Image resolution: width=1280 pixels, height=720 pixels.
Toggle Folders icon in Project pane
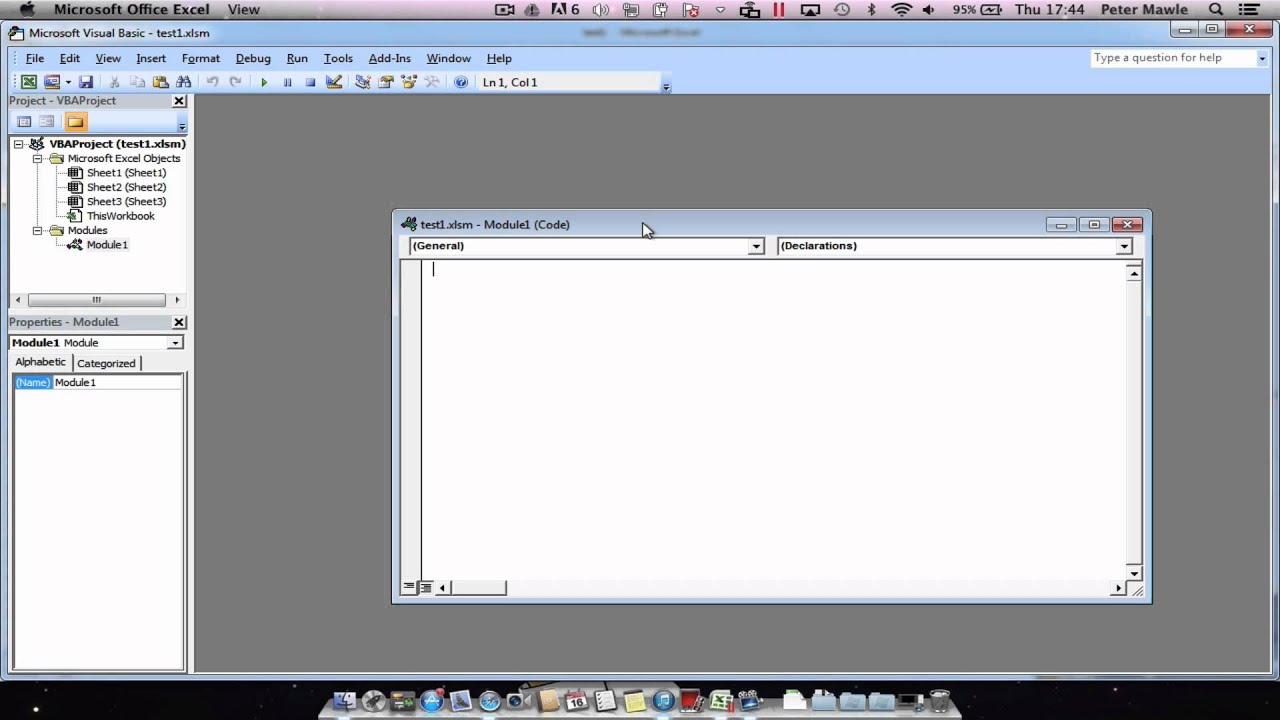pos(75,122)
